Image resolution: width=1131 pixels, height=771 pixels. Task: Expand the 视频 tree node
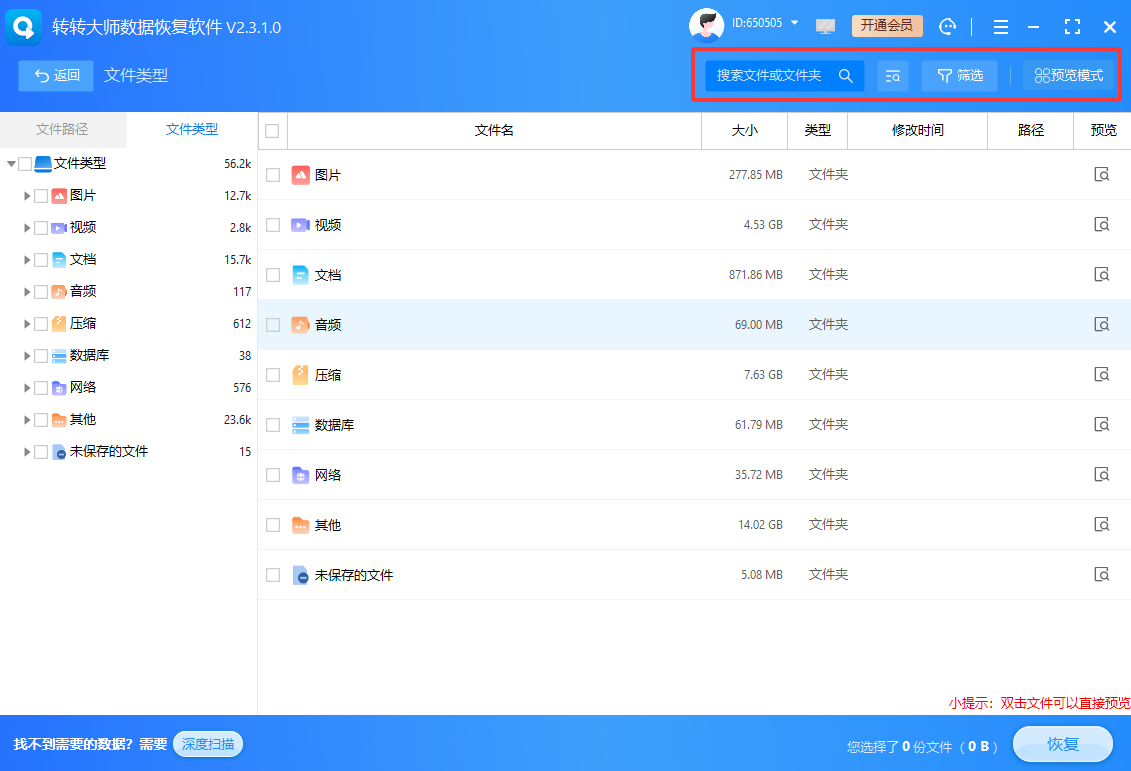tap(27, 228)
